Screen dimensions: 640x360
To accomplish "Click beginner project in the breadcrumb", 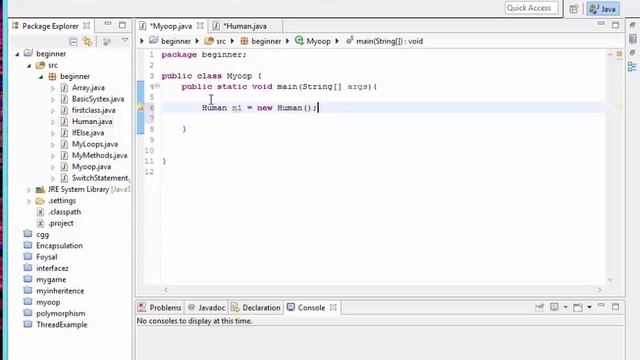I will click(170, 41).
